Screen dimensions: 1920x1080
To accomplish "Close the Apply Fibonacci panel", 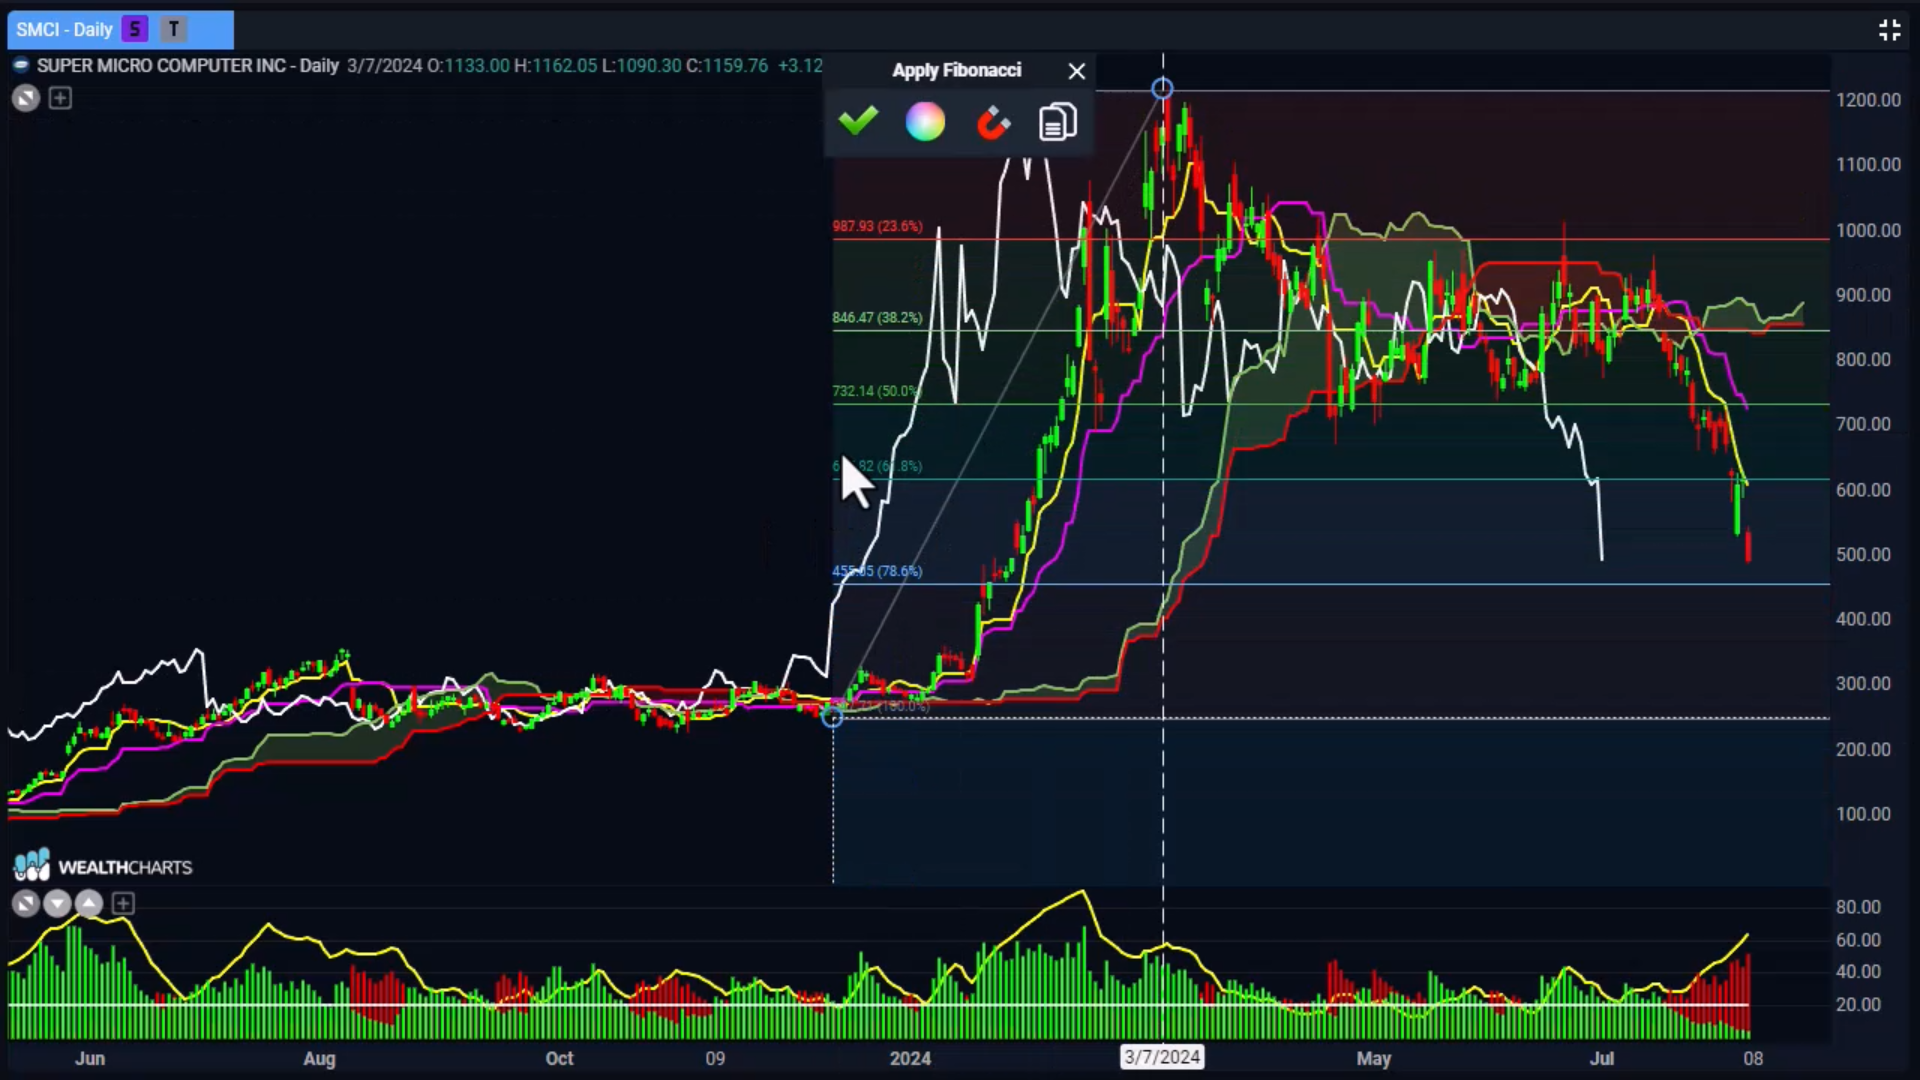I will tap(1076, 71).
